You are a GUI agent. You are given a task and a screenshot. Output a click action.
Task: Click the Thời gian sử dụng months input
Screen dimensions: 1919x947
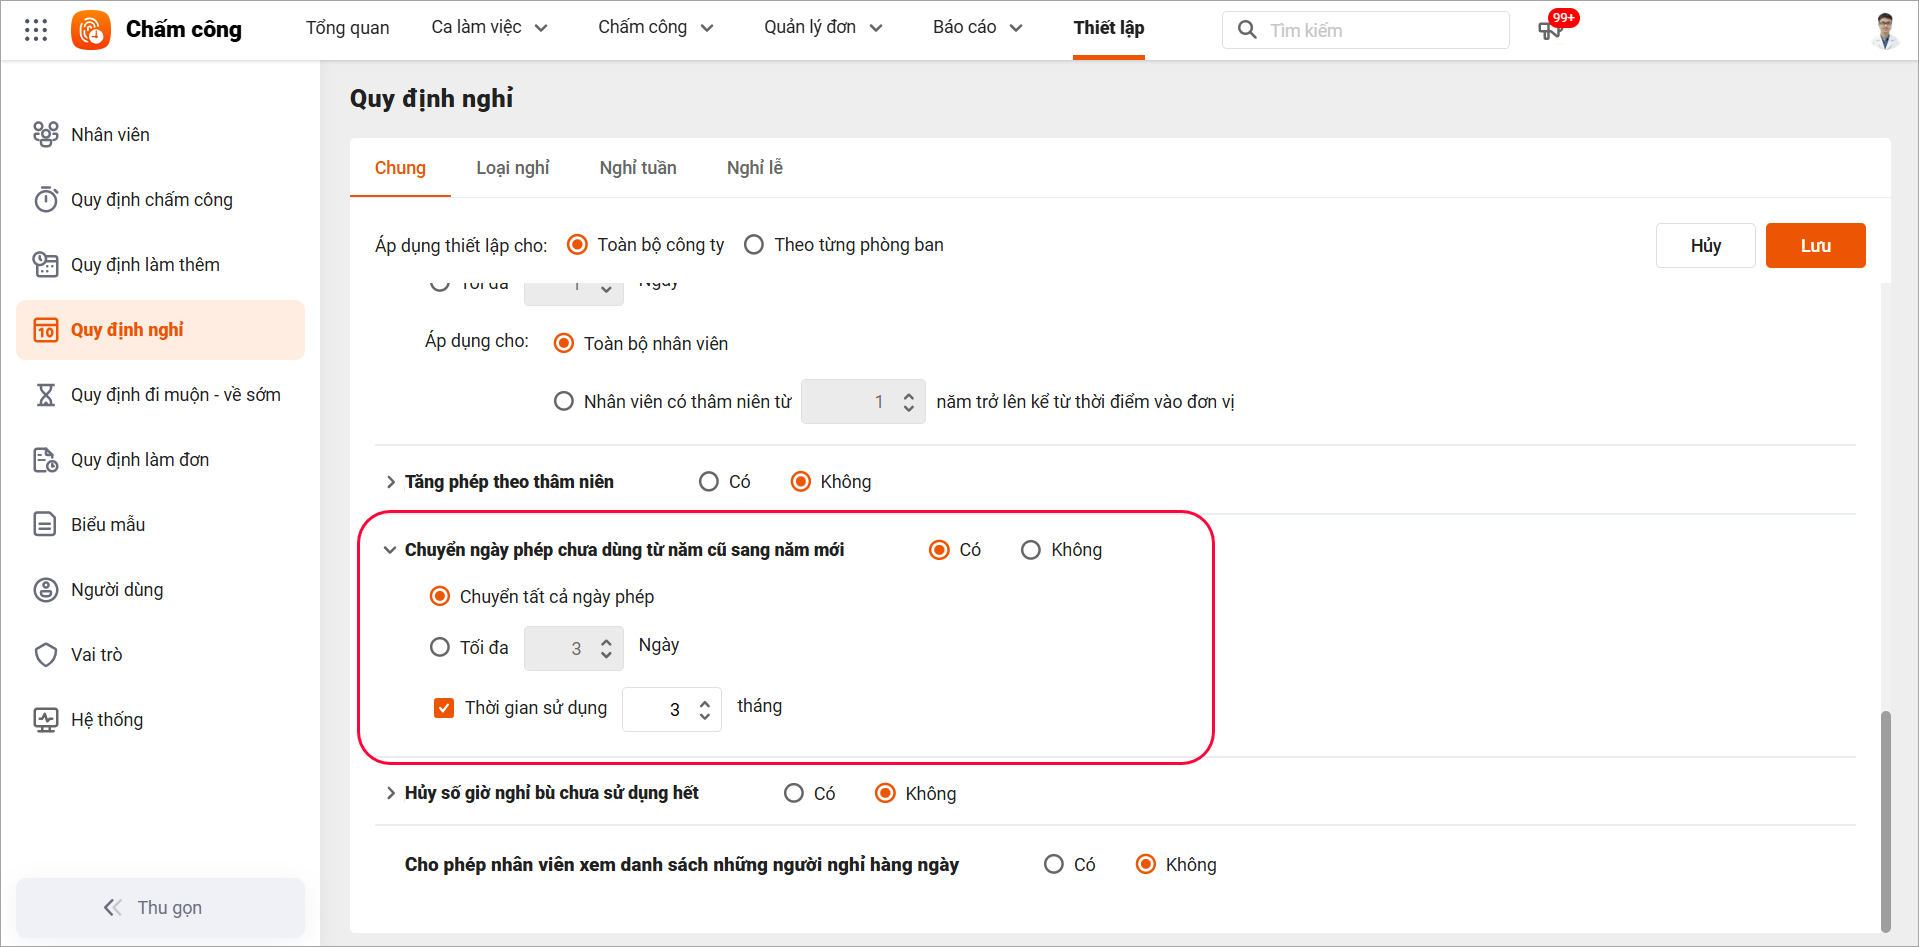tap(672, 710)
